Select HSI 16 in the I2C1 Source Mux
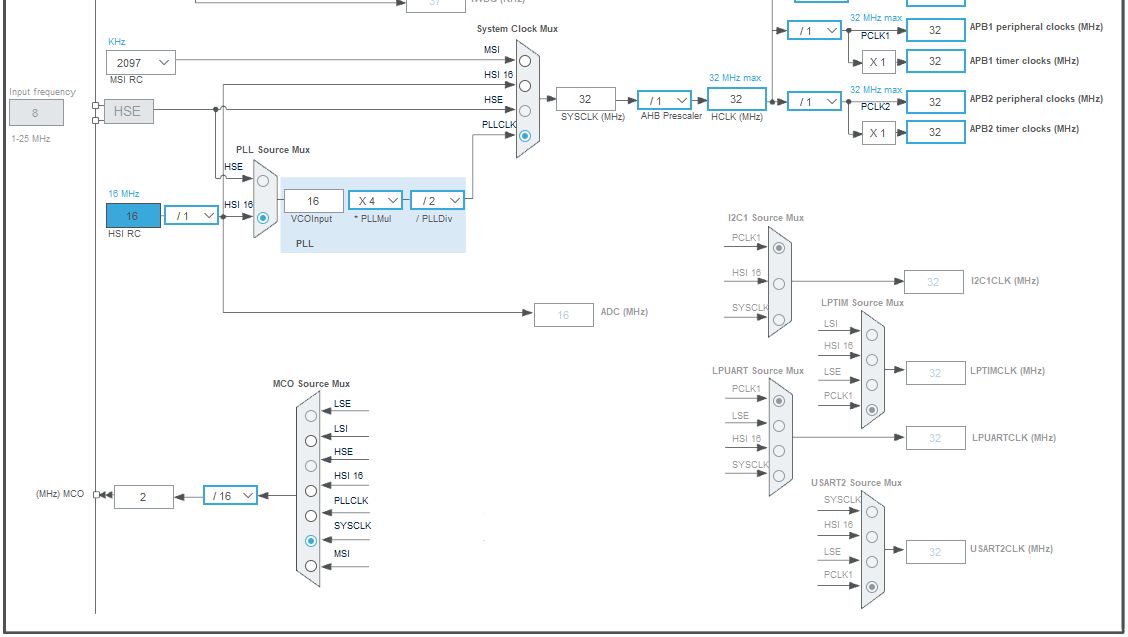 click(779, 284)
